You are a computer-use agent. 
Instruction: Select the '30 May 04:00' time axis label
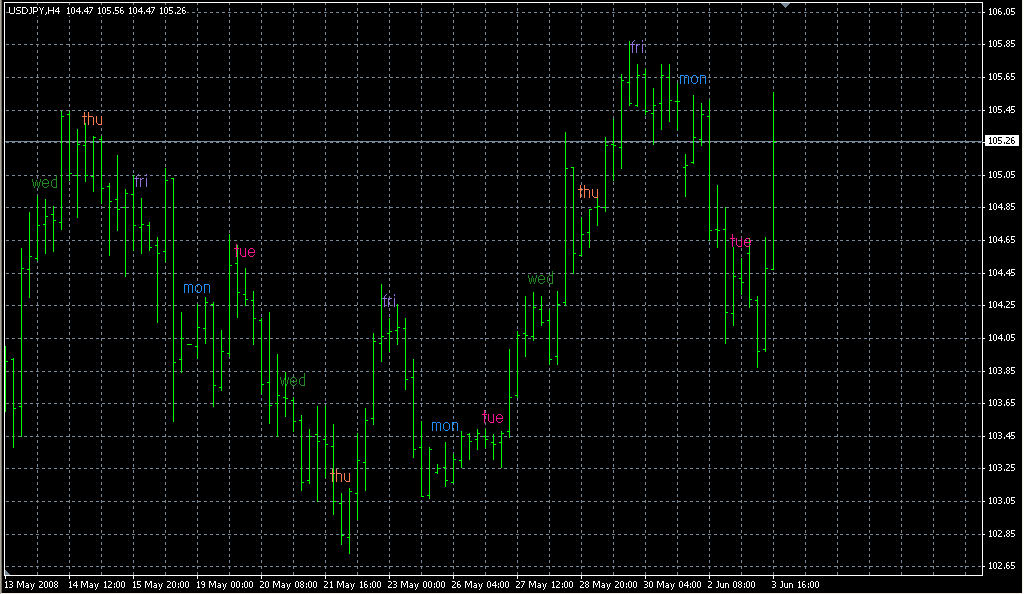coord(671,584)
